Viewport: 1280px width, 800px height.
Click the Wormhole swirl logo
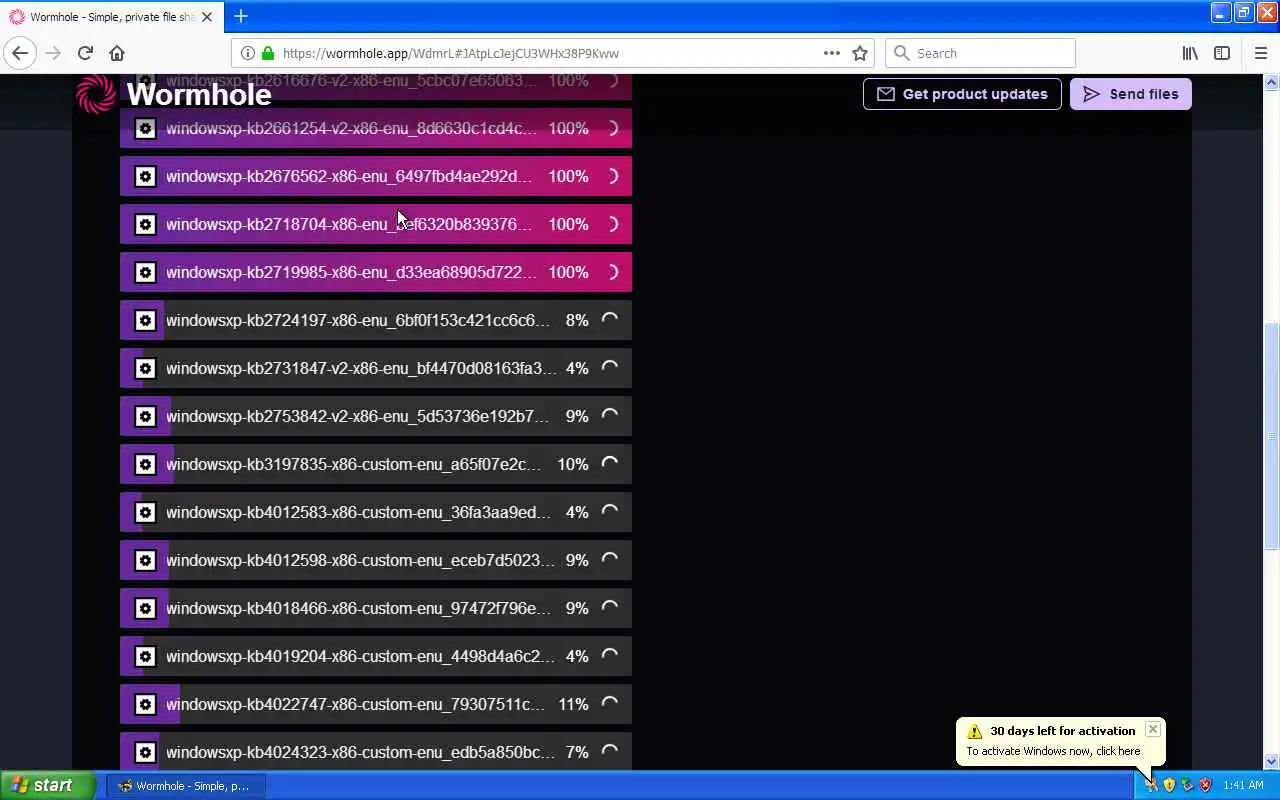tap(96, 94)
